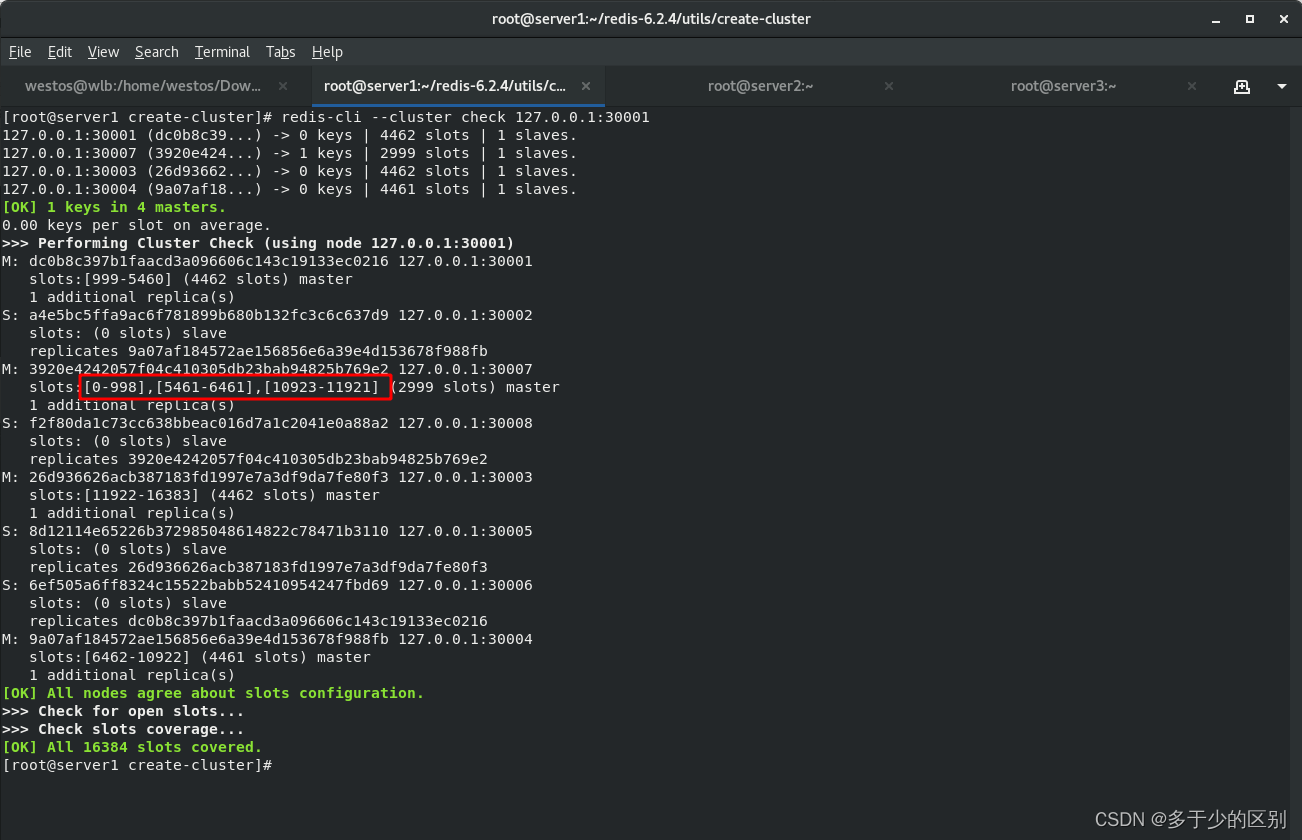
Task: Switch to the root@server2 tab
Action: [x=760, y=86]
